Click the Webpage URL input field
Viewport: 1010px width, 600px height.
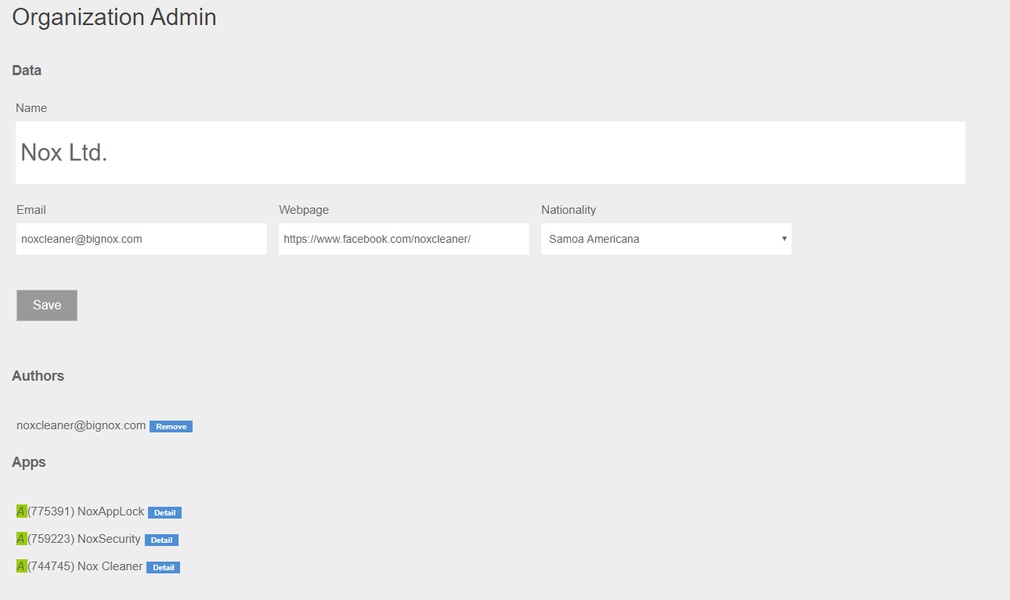click(404, 239)
